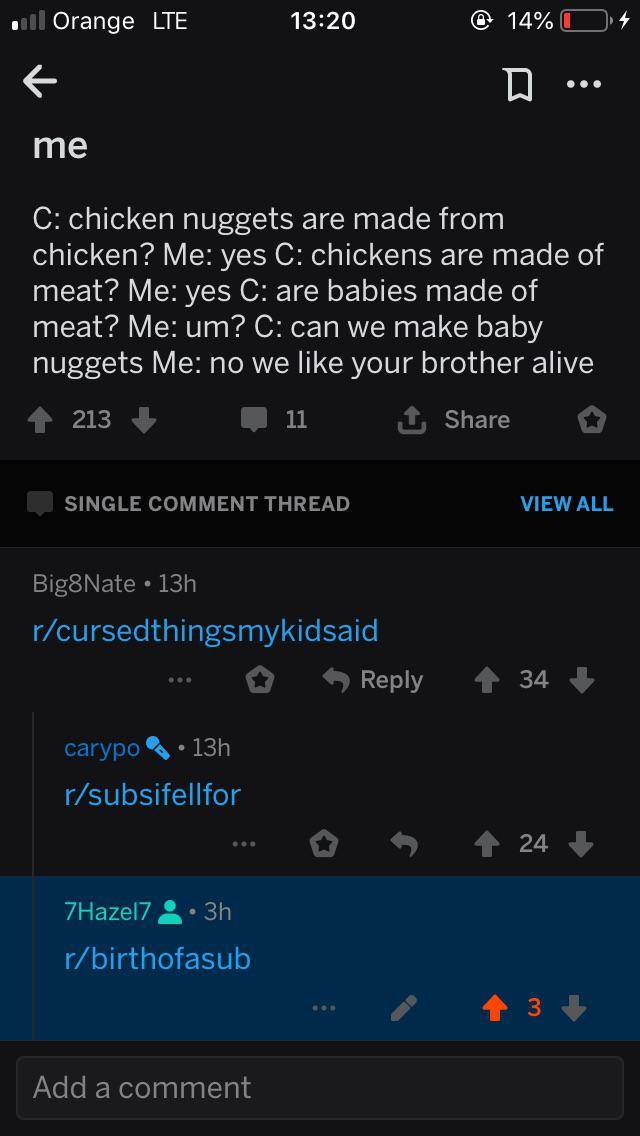This screenshot has height=1136, width=640.
Task: Give an award using the star icon on the post
Action: [x=591, y=420]
